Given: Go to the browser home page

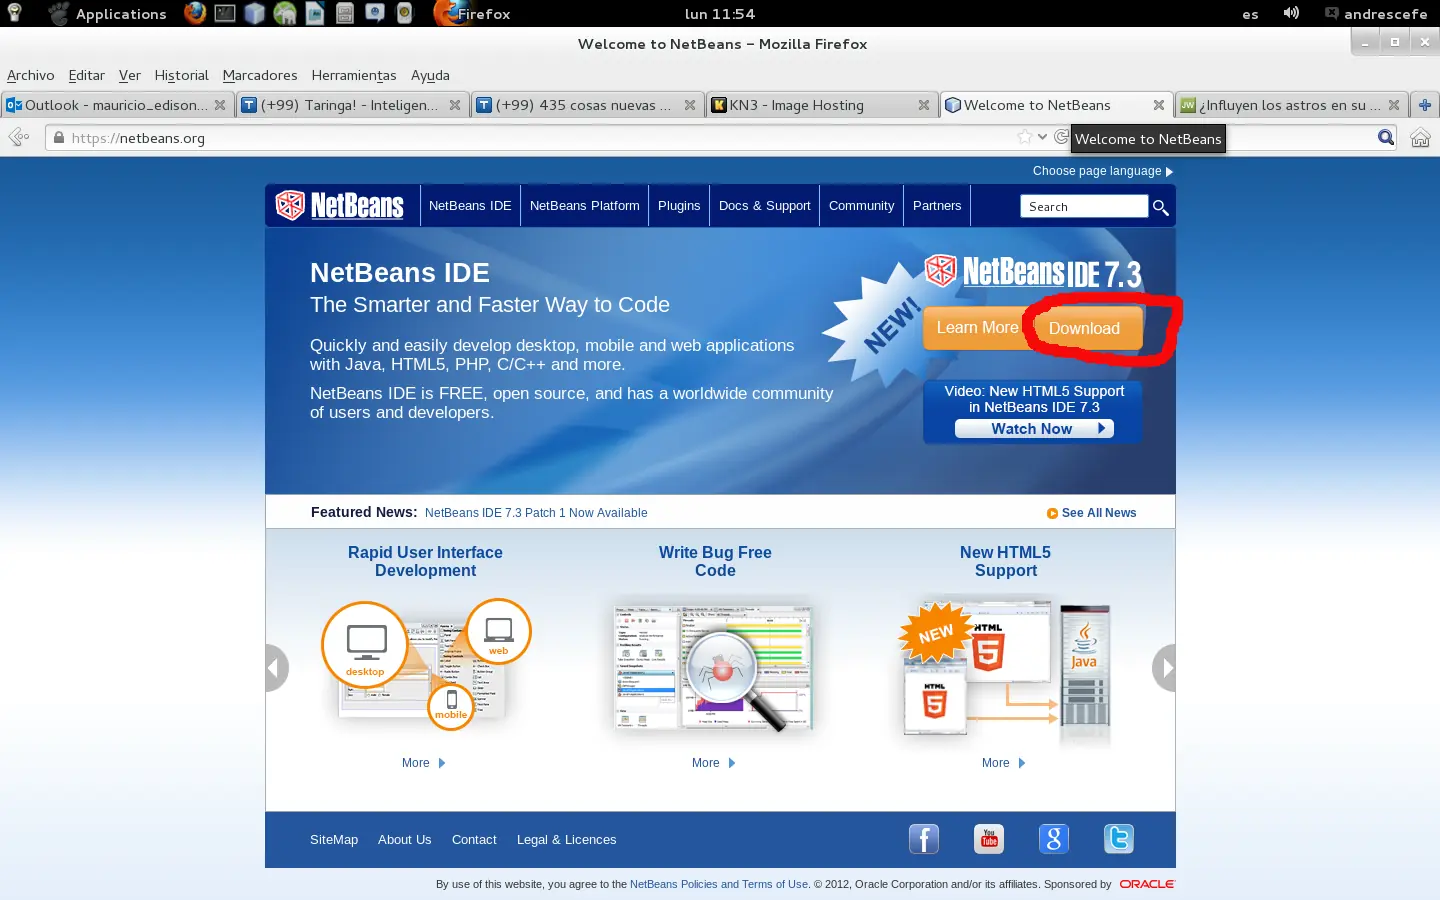Looking at the screenshot, I should tap(1420, 138).
